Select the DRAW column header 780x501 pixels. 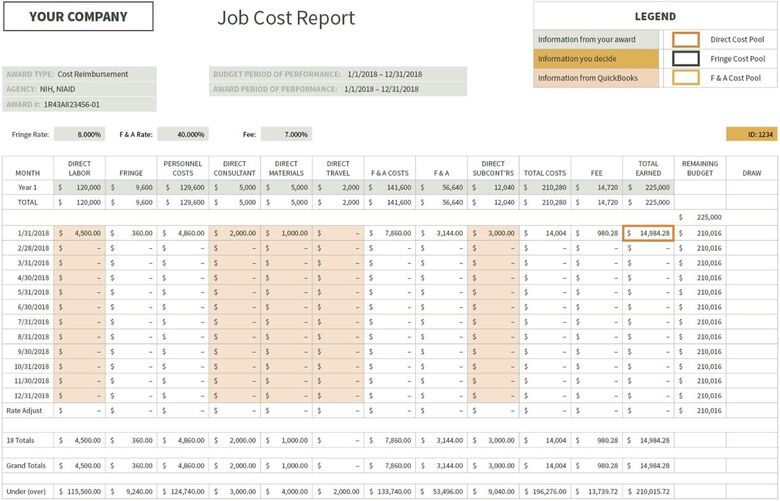coord(752,168)
